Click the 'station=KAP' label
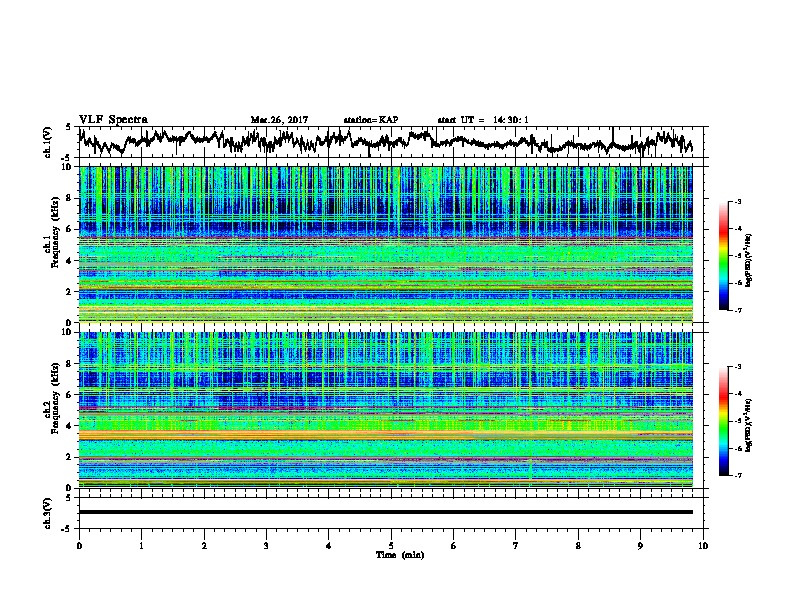This screenshot has width=792, height=612. (x=371, y=120)
